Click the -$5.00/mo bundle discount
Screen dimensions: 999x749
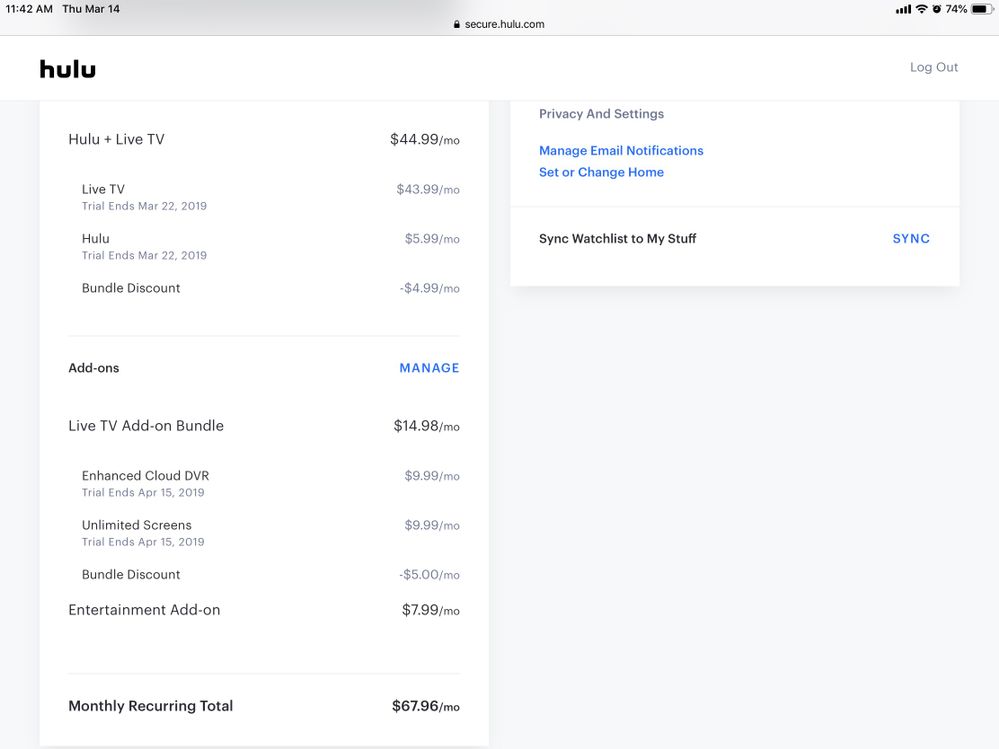[x=429, y=574]
